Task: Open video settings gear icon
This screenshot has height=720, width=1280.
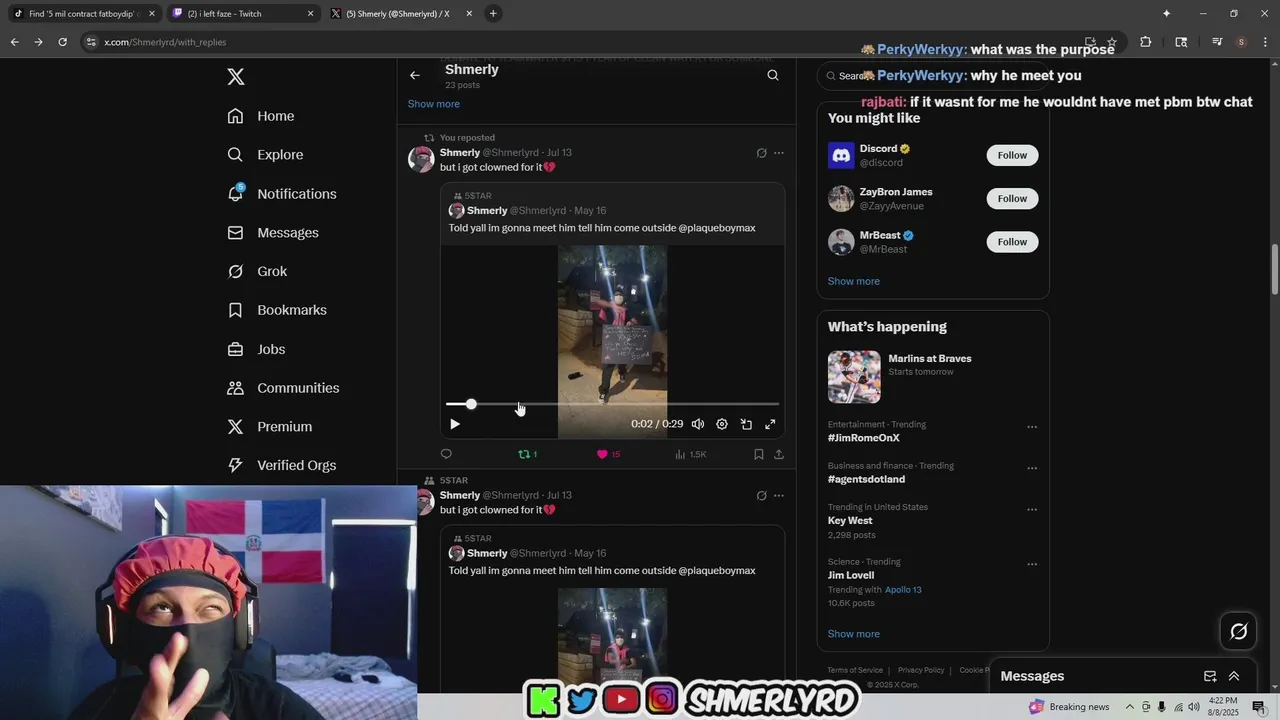Action: click(722, 424)
